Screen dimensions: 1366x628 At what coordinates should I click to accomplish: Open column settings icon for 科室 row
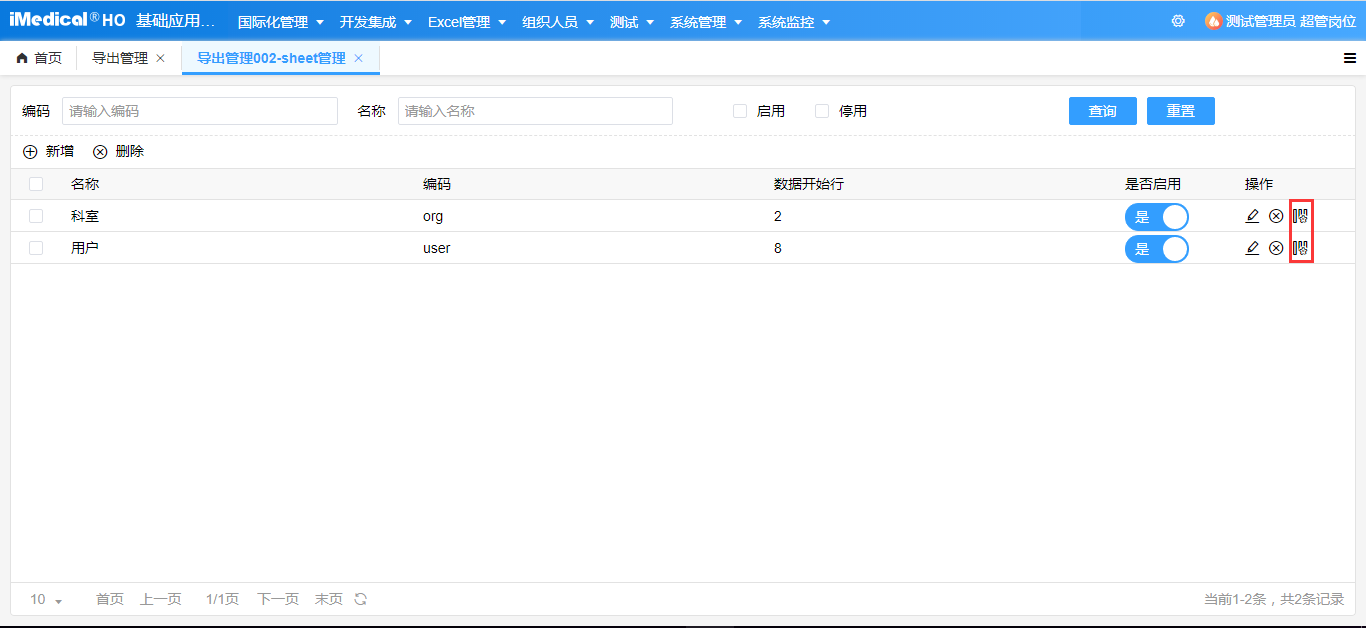click(1300, 216)
